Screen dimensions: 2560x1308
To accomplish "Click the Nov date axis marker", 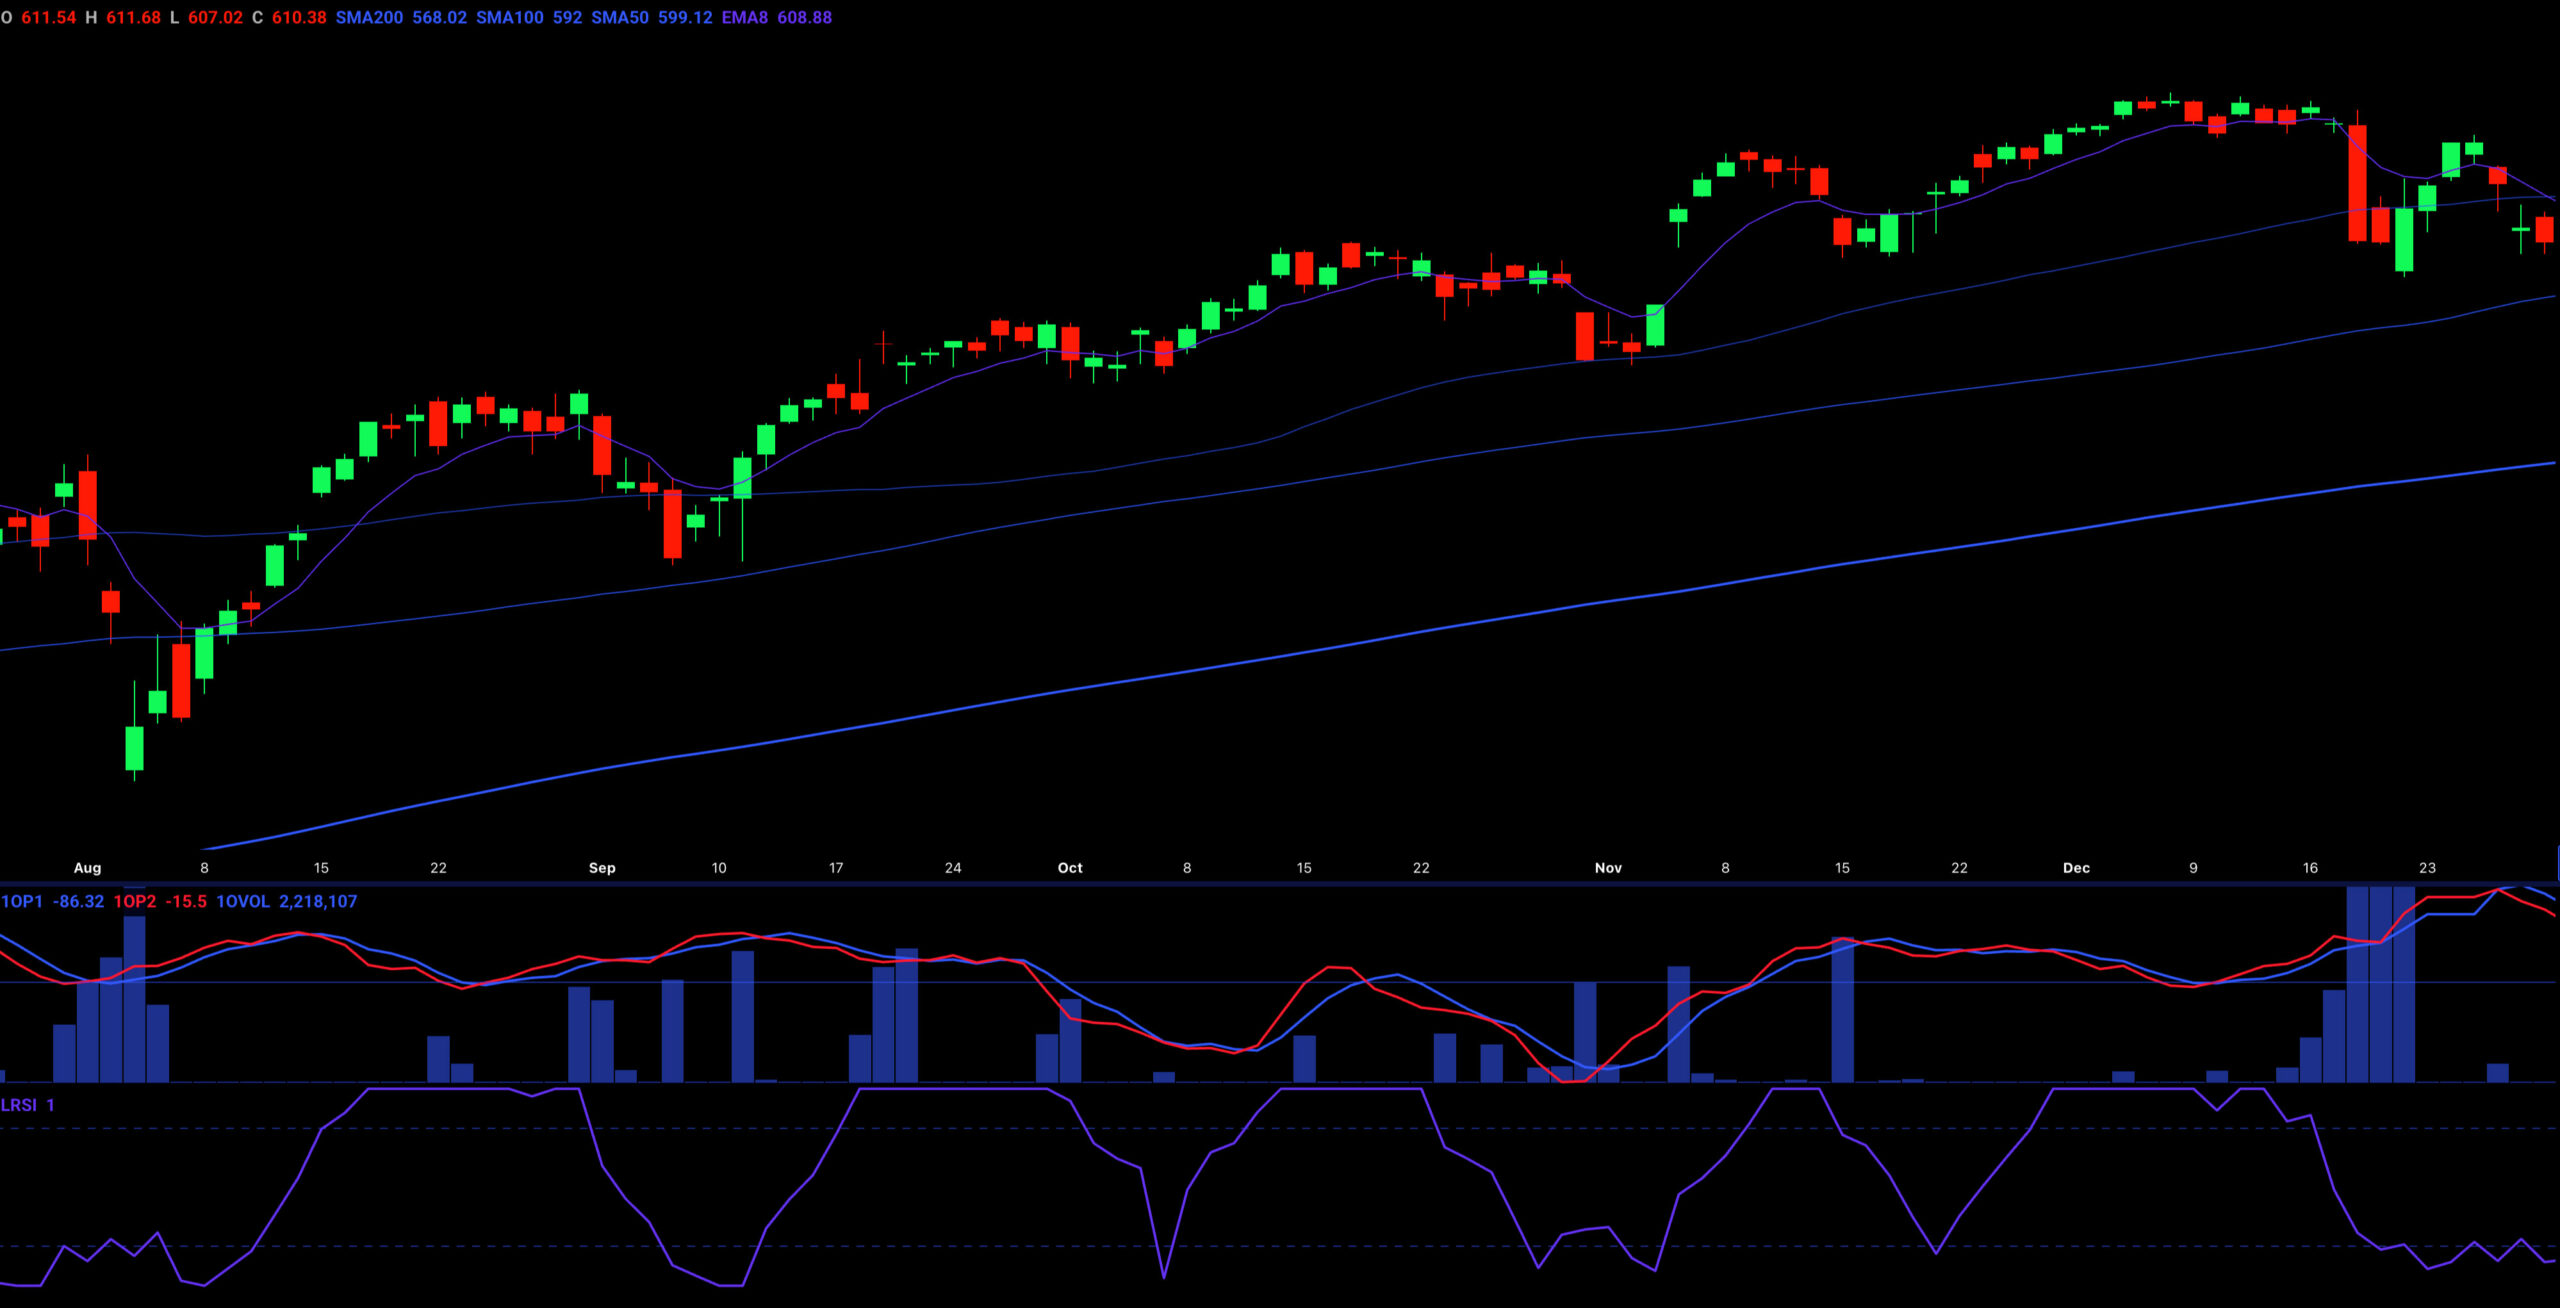I will [1608, 868].
